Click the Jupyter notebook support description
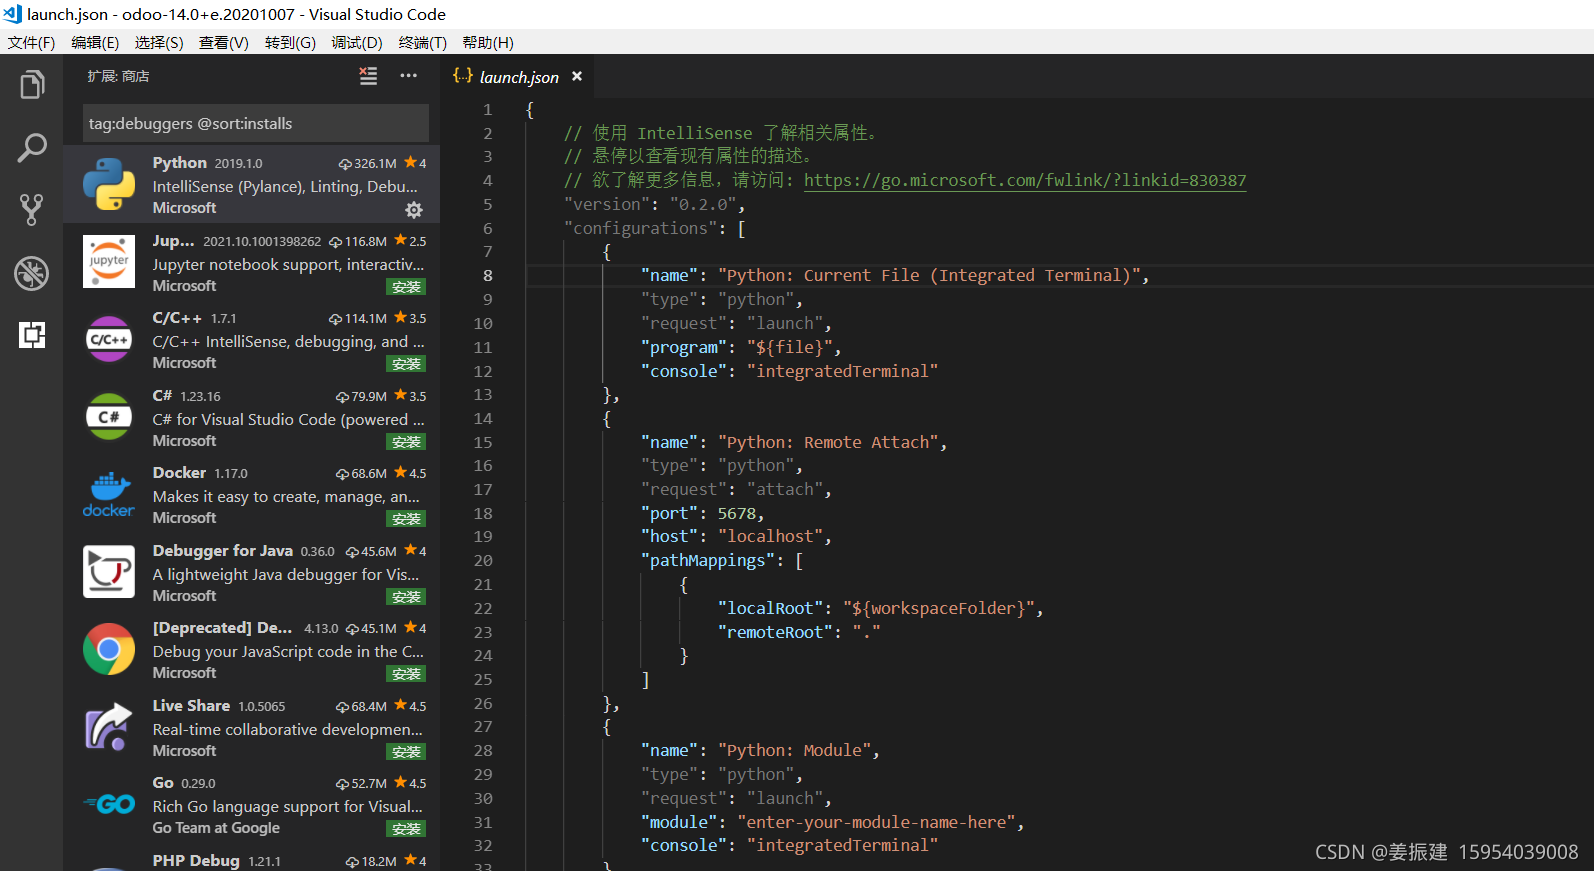 click(x=288, y=265)
